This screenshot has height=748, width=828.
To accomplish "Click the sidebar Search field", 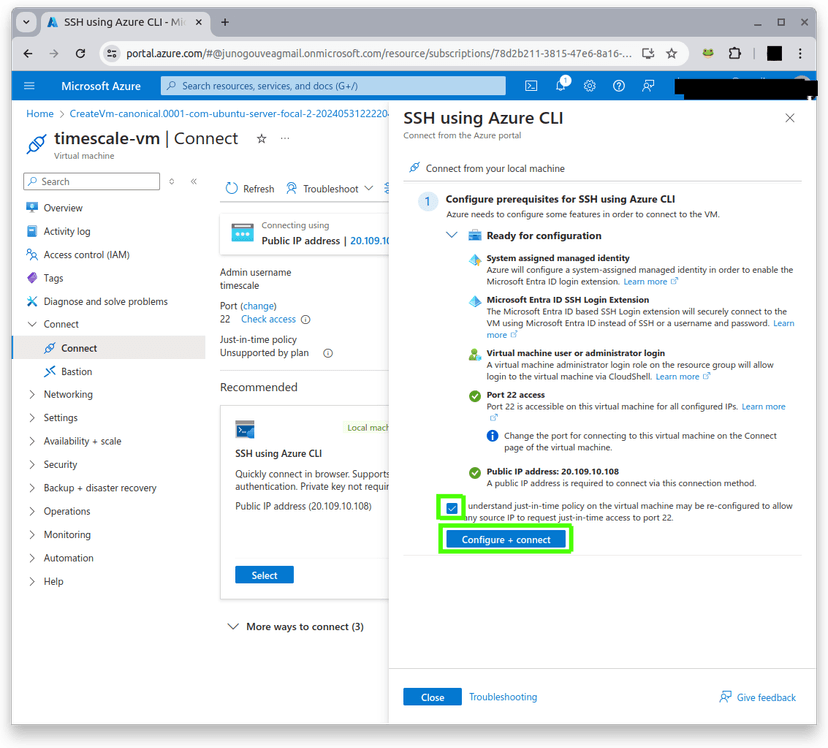I will (x=91, y=181).
